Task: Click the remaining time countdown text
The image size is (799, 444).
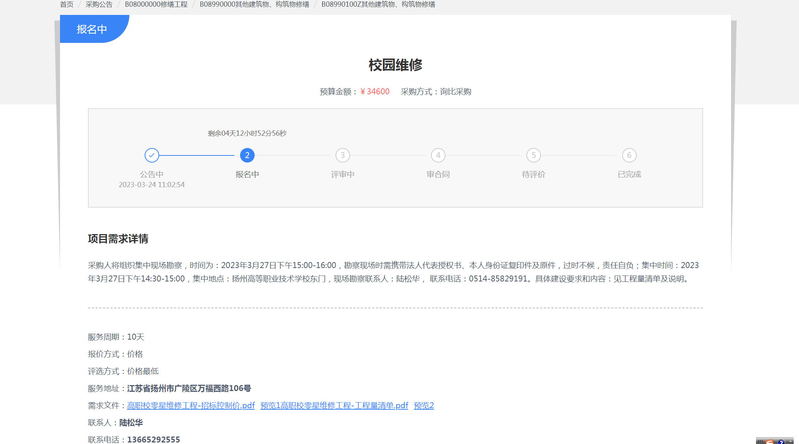Action: tap(247, 133)
